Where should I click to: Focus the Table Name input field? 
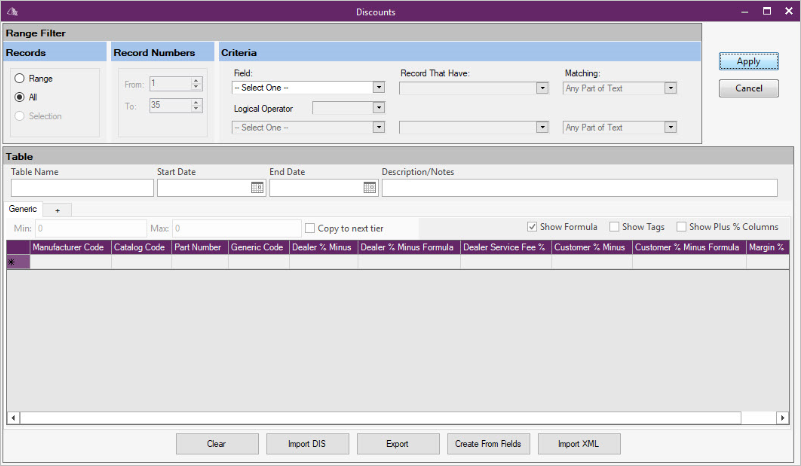tap(82, 188)
